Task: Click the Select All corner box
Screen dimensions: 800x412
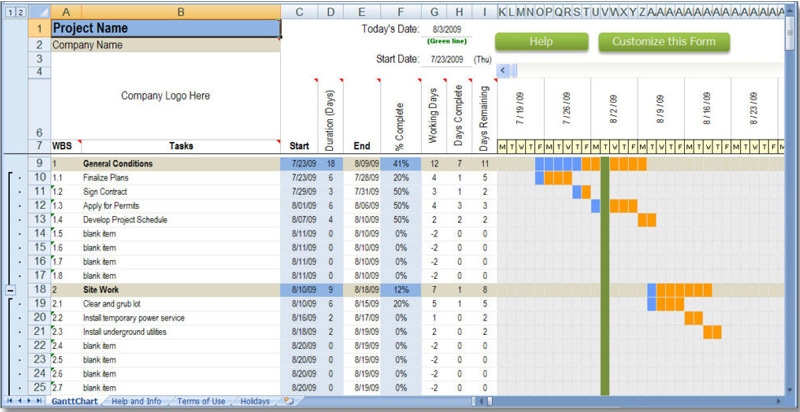Action: coord(39,12)
